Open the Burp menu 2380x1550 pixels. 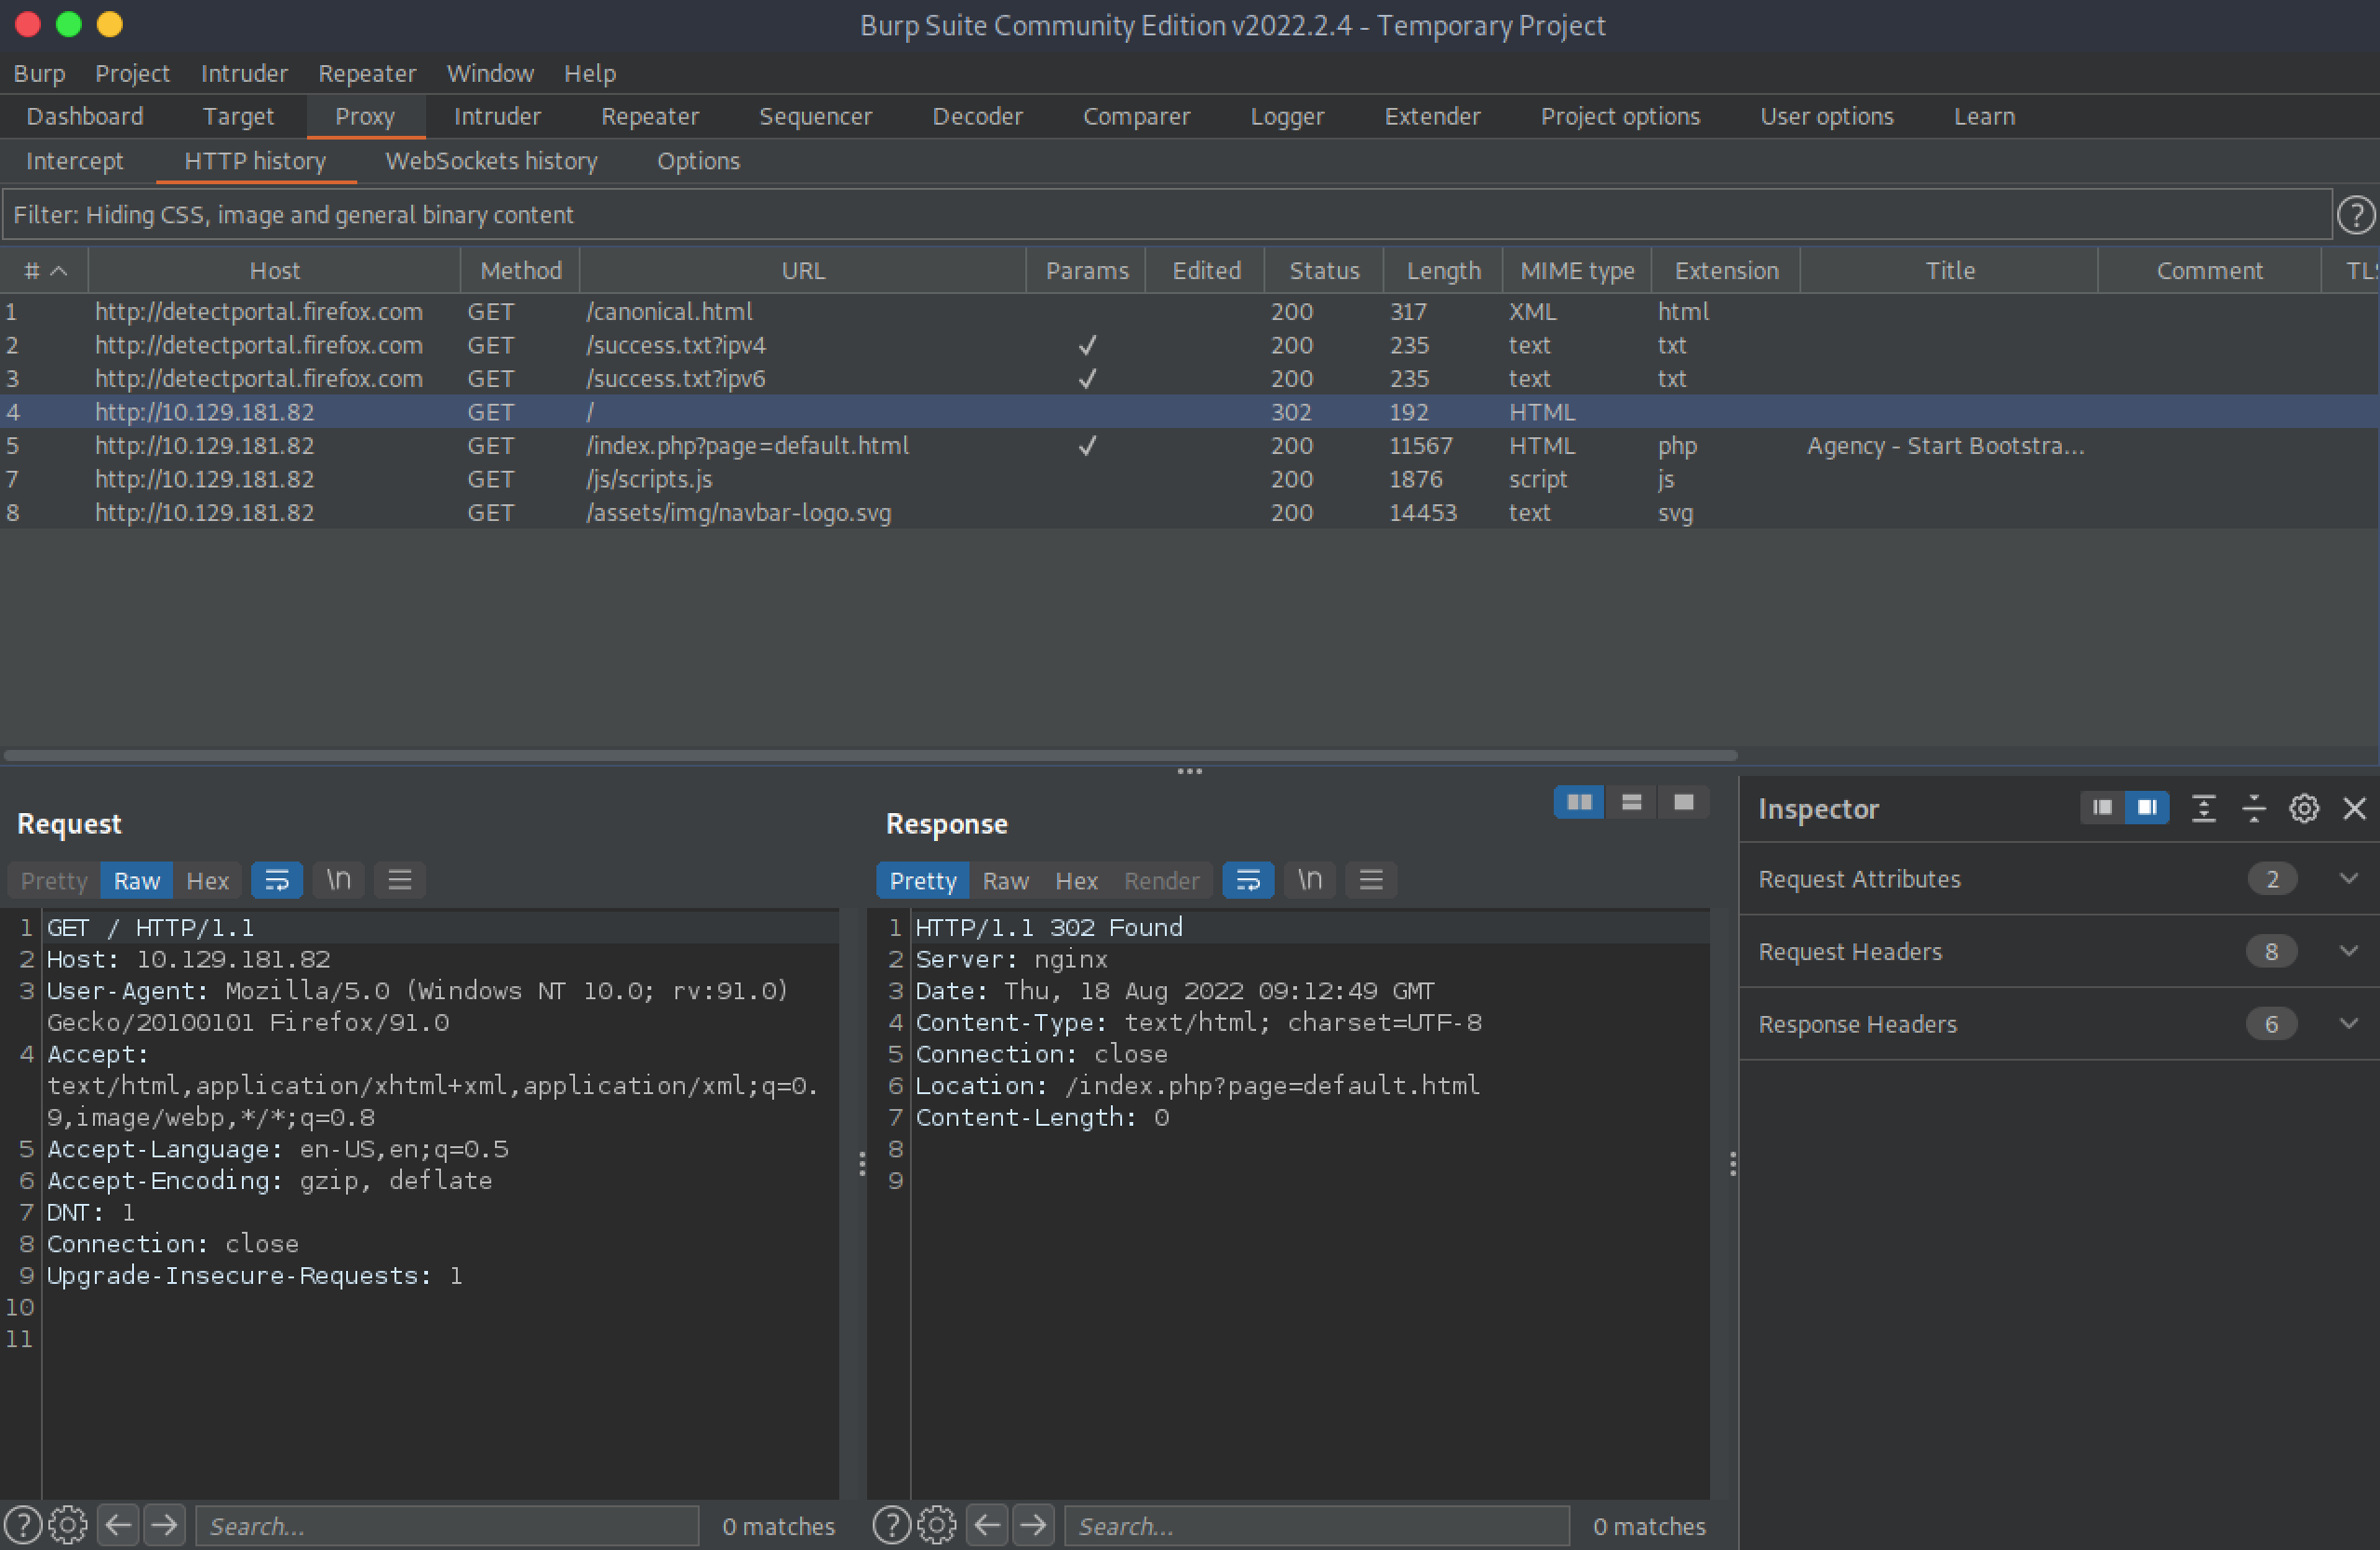point(39,73)
